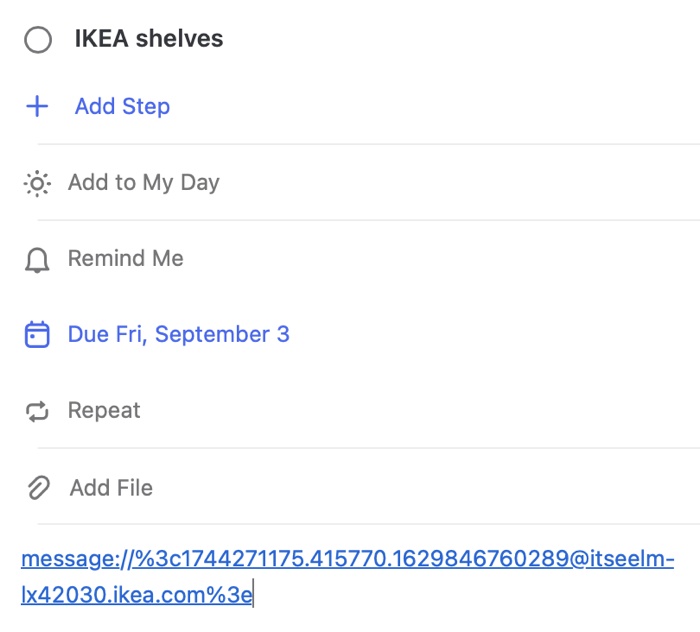Open the Remind Me options
This screenshot has height=632, width=700.
[125, 259]
